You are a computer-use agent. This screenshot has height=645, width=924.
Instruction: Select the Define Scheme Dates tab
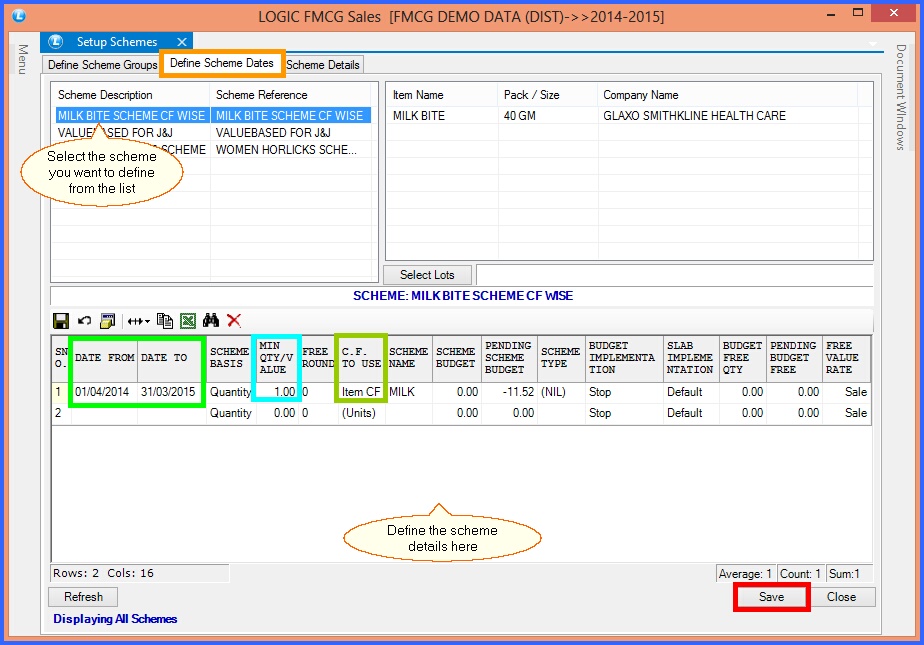coord(222,63)
